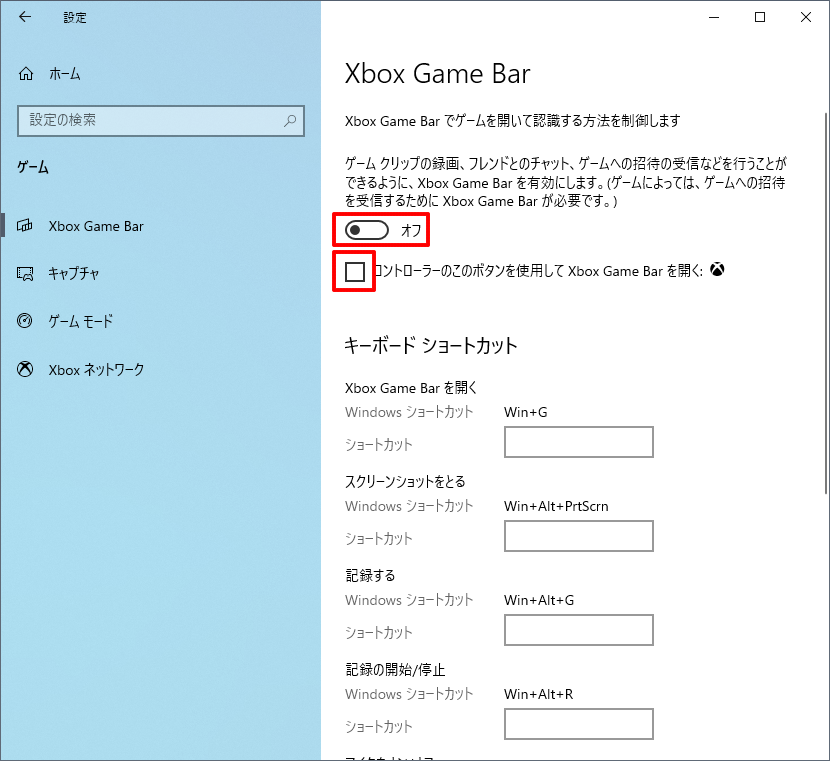Click the ゲーム モード sidebar icon
Screen dimensions: 830x761
coord(25,321)
